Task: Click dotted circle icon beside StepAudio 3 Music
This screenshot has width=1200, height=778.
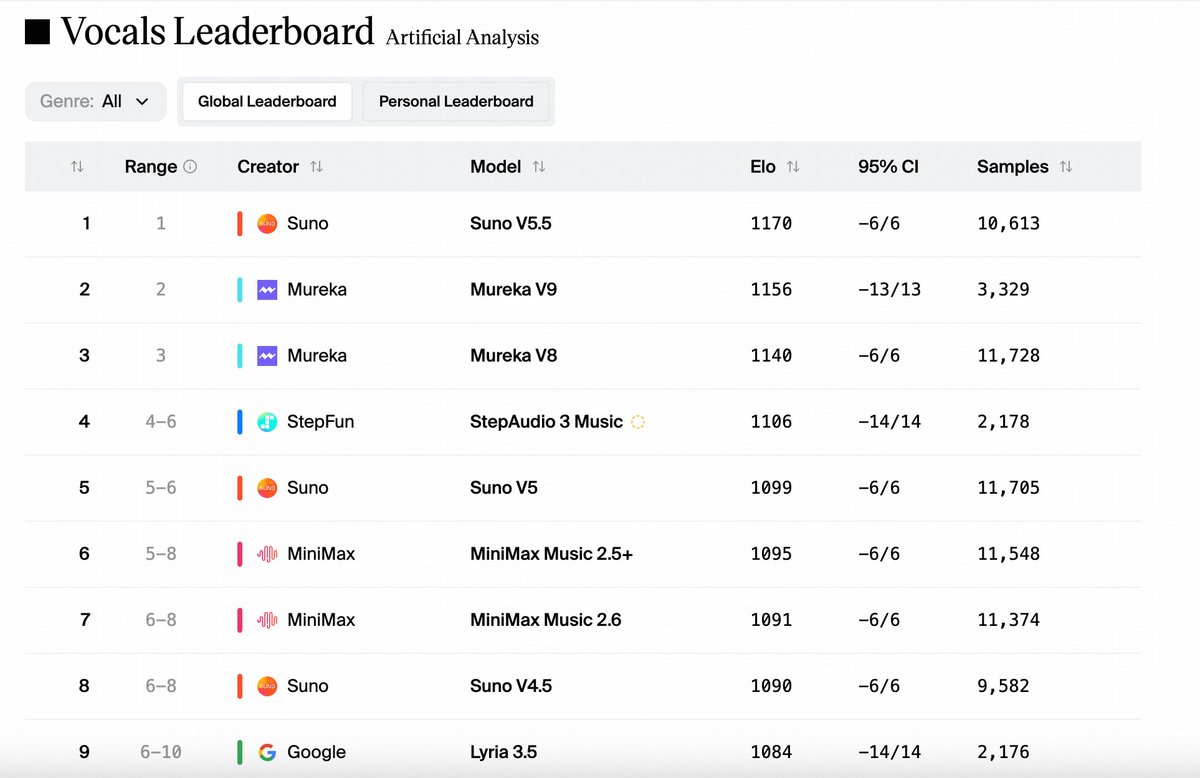Action: coord(638,422)
